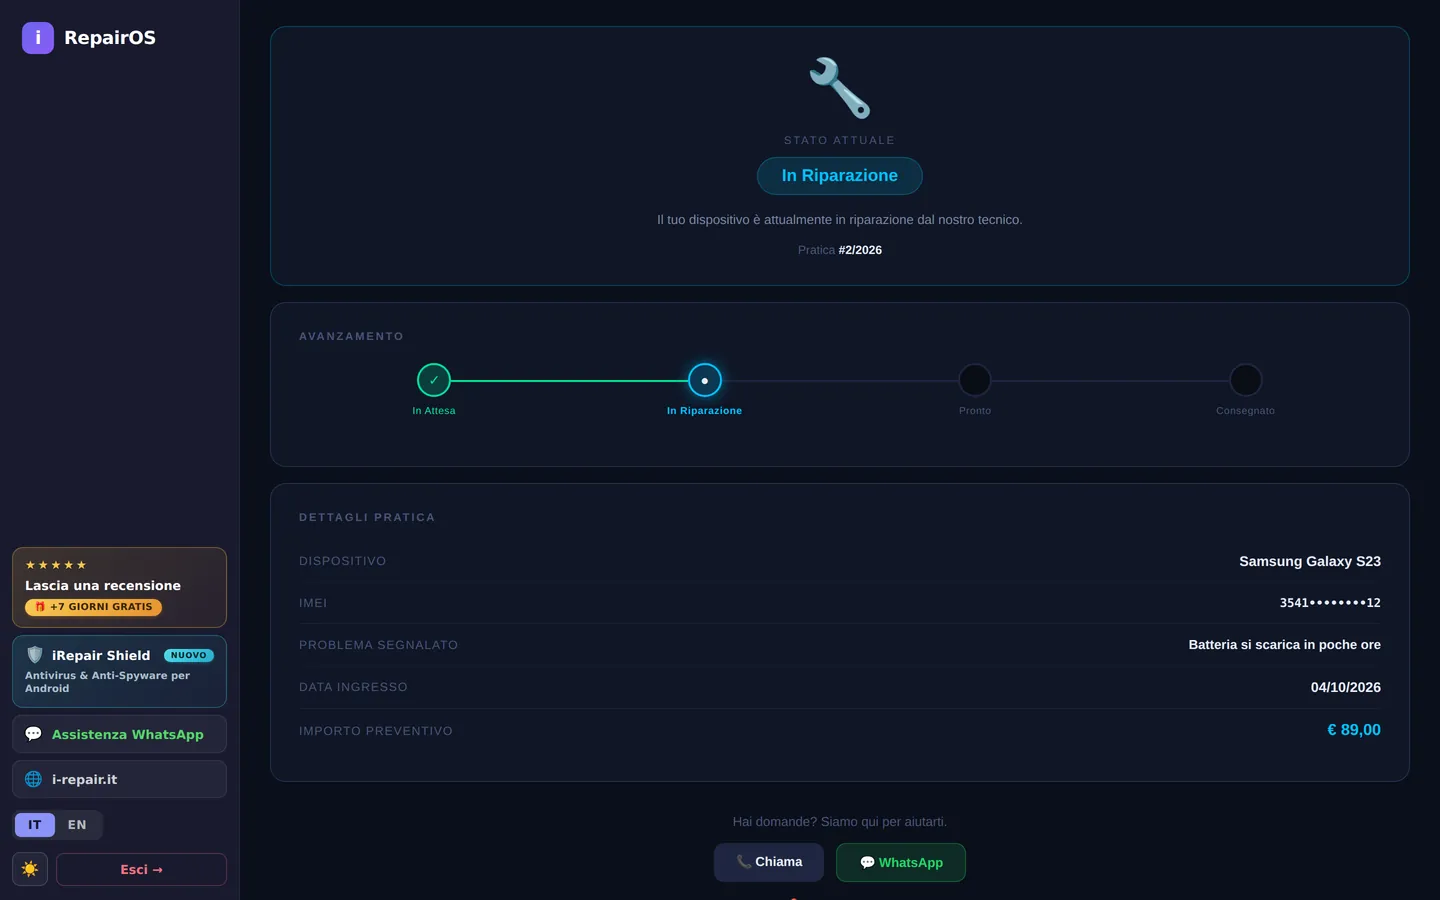This screenshot has width=1440, height=900.
Task: Click the Samsung Galaxy S23 device value
Action: point(1310,561)
